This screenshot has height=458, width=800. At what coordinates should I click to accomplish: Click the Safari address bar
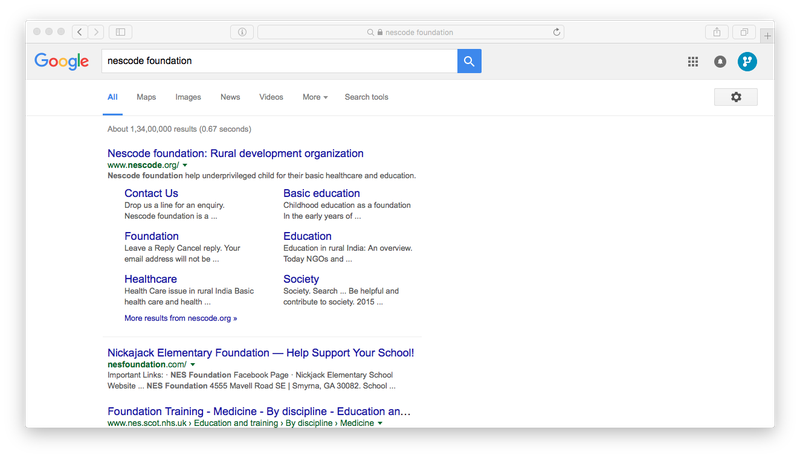point(411,32)
